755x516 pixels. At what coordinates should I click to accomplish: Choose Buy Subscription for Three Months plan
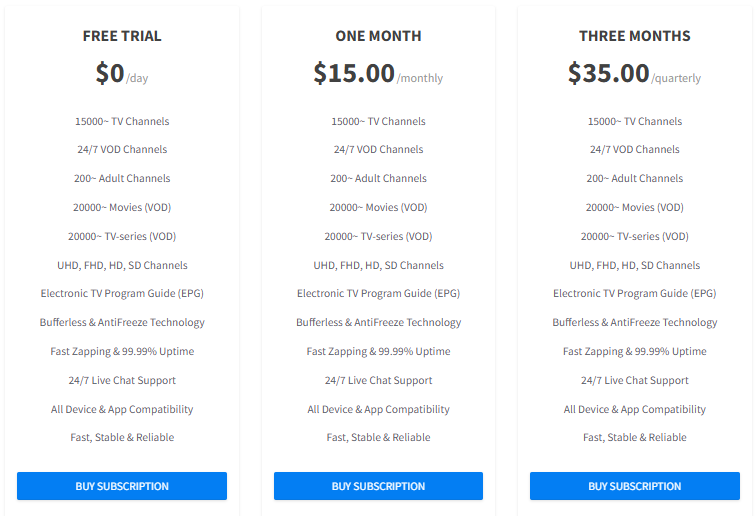click(x=635, y=486)
